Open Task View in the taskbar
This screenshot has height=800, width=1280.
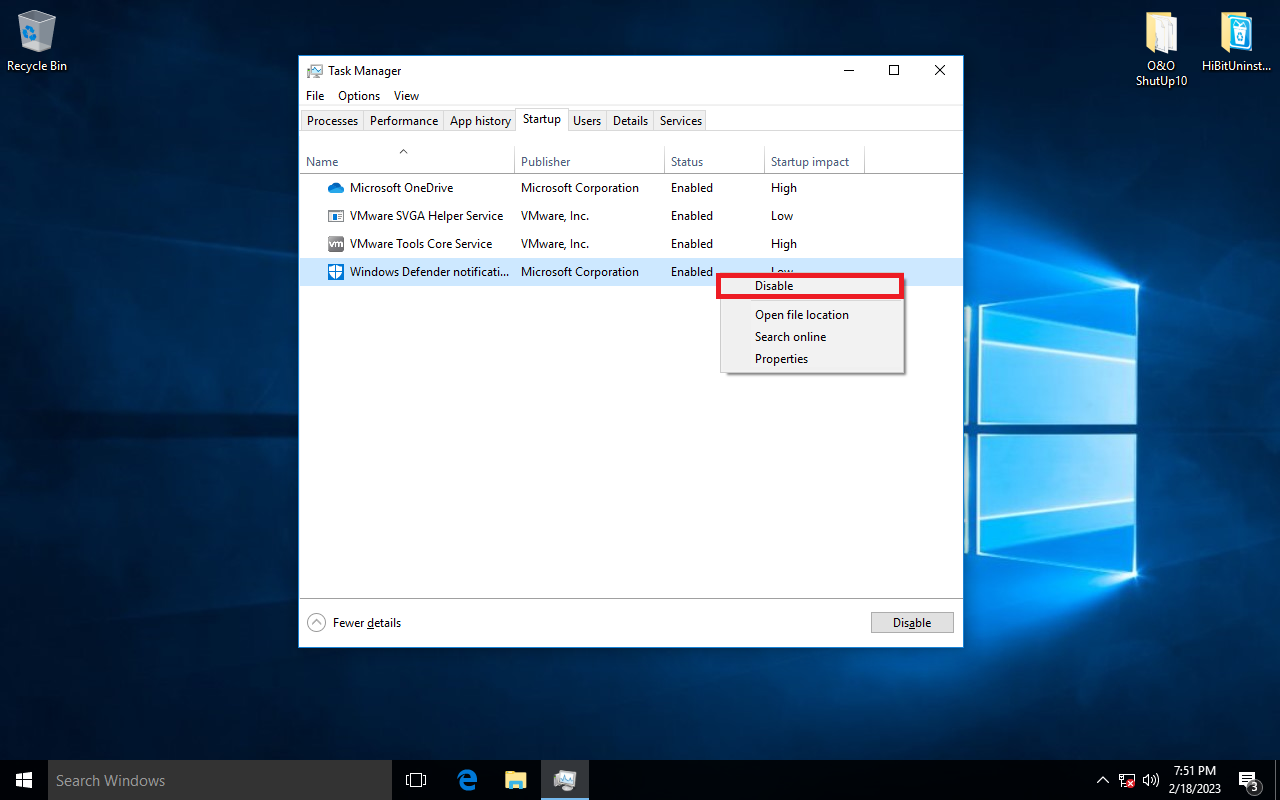click(416, 780)
